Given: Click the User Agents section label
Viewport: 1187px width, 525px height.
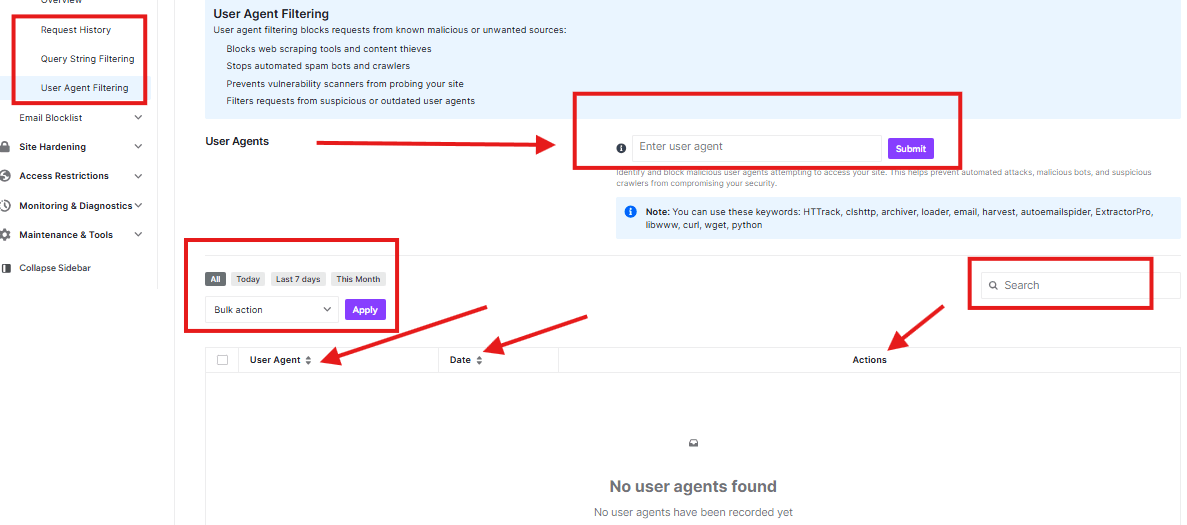Looking at the screenshot, I should [x=237, y=141].
